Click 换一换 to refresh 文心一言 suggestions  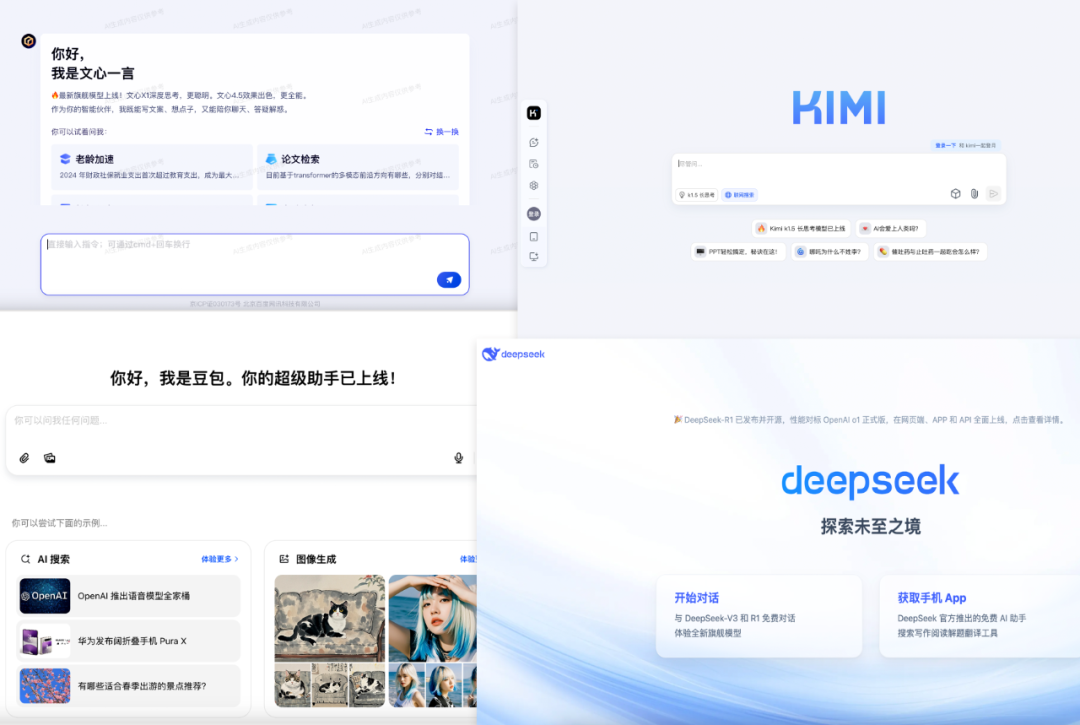point(442,132)
